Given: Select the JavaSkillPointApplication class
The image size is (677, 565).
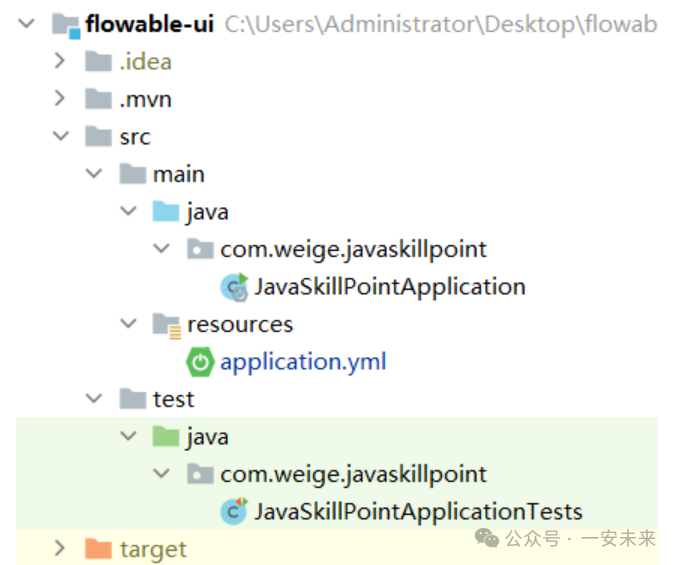Looking at the screenshot, I should 389,287.
